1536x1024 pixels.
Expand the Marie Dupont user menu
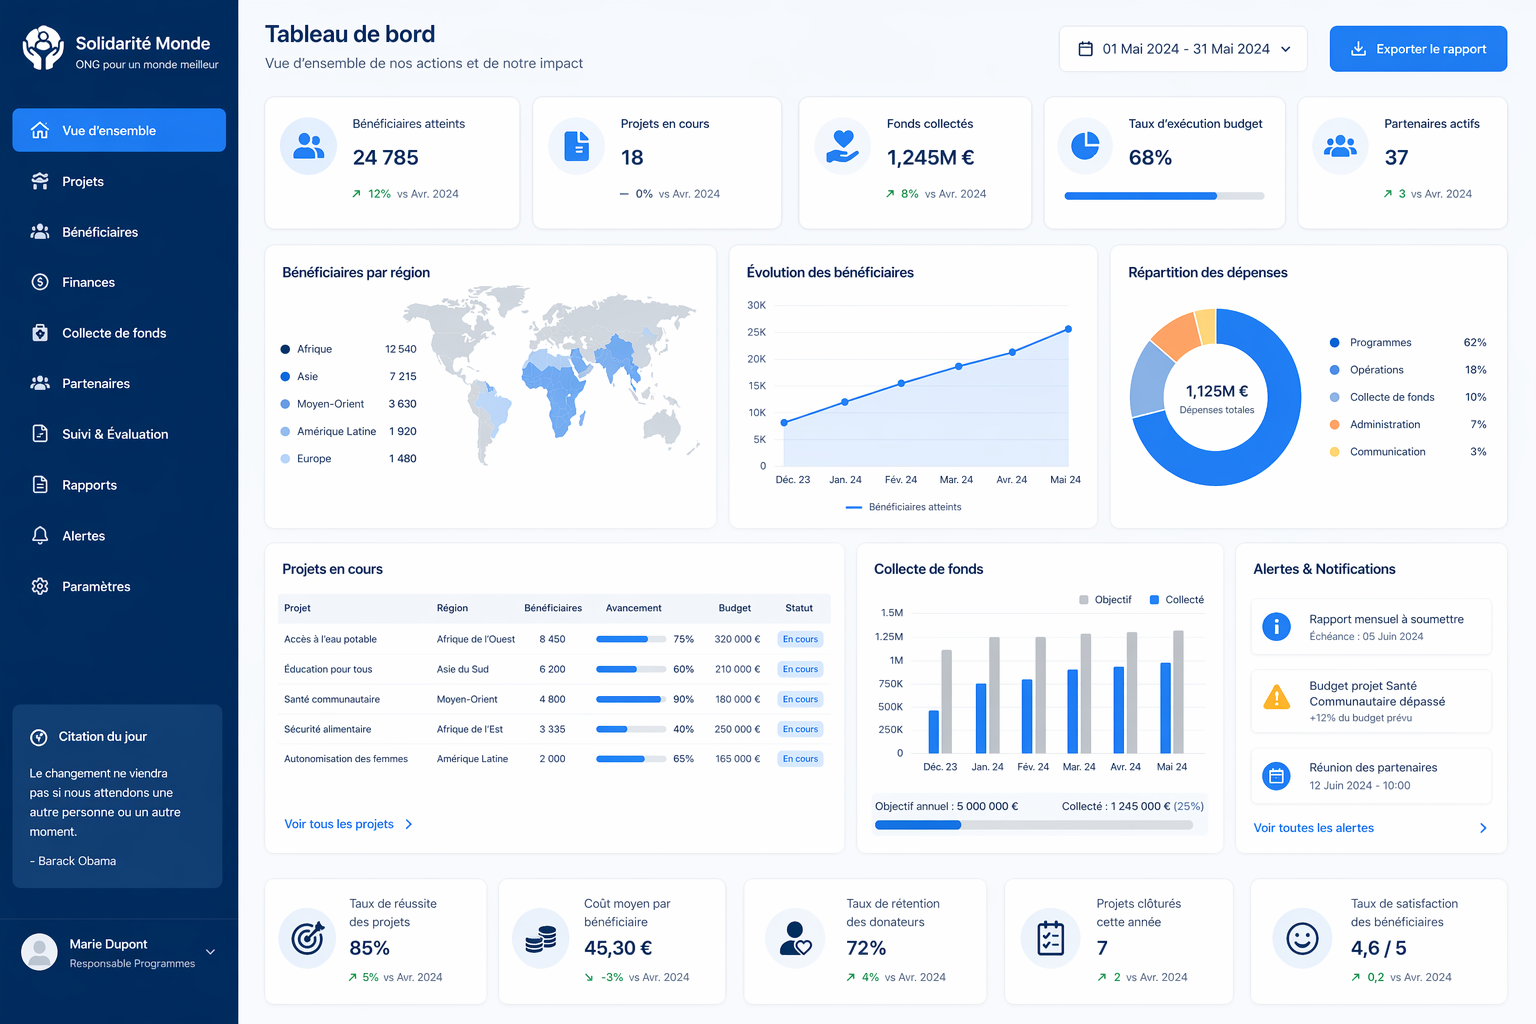click(210, 952)
